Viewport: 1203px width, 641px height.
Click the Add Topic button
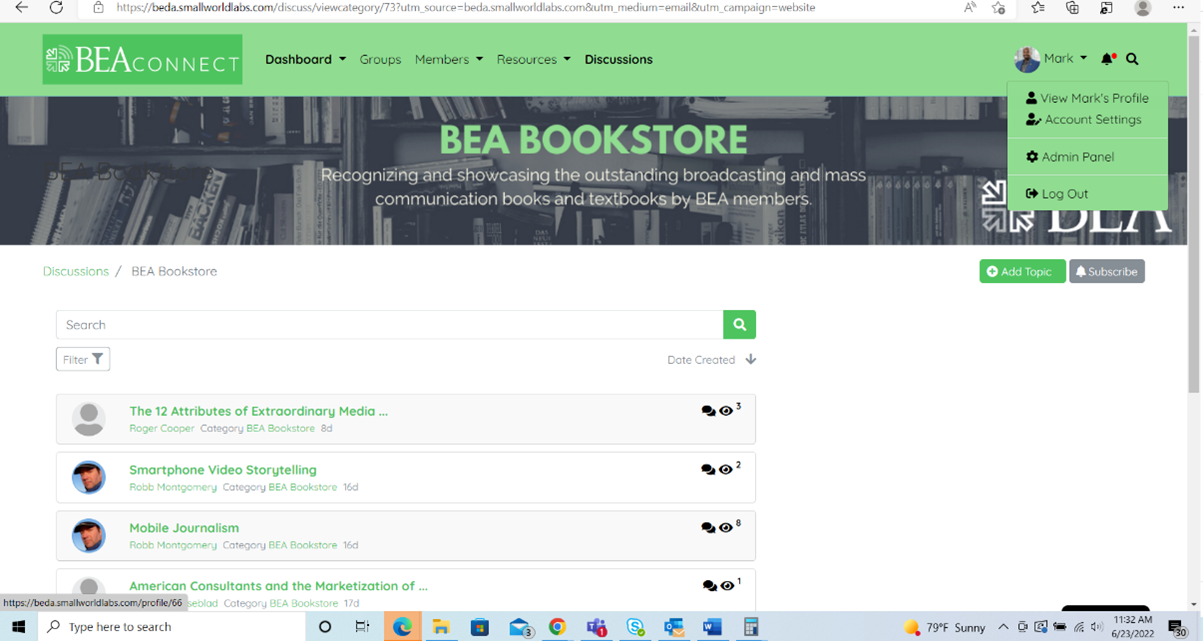click(x=1020, y=271)
